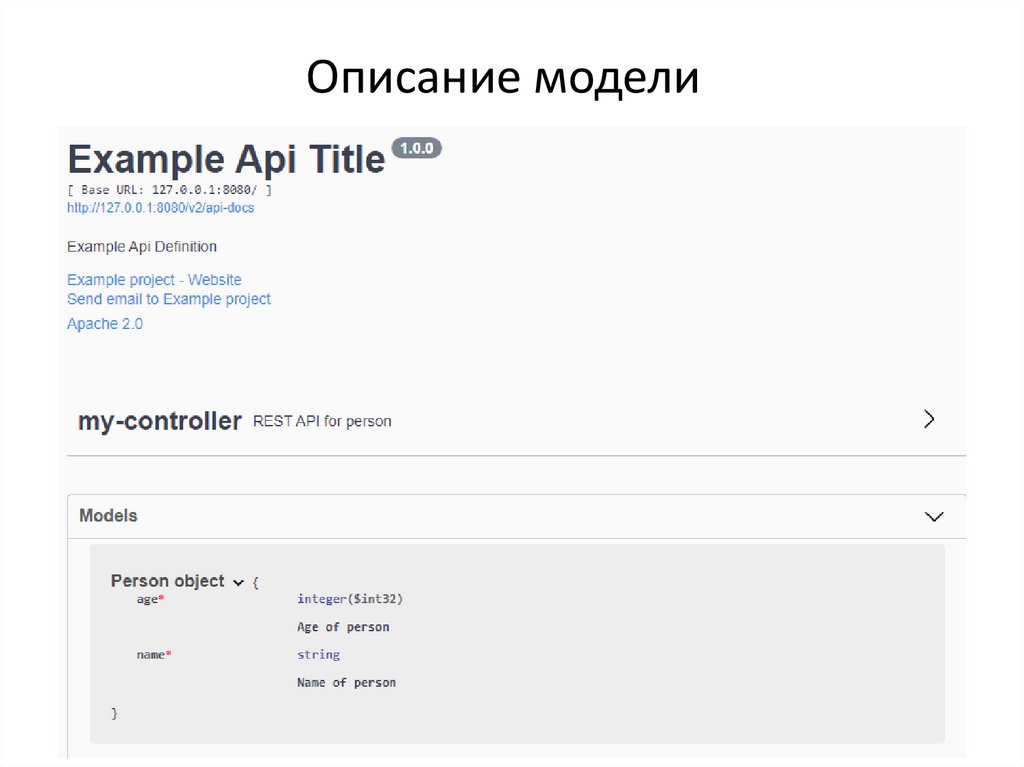Click the Models section header
Viewport: 1024px width, 767px height.
tap(109, 516)
